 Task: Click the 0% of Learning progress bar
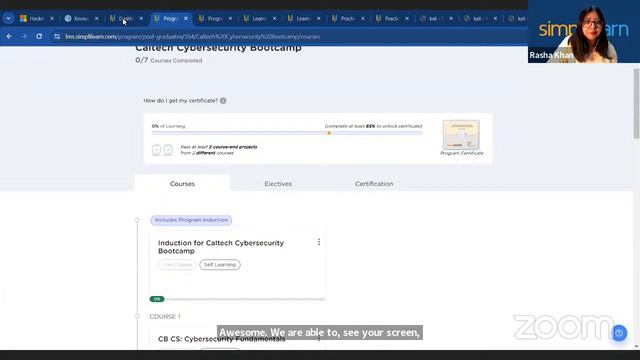[x=287, y=133]
